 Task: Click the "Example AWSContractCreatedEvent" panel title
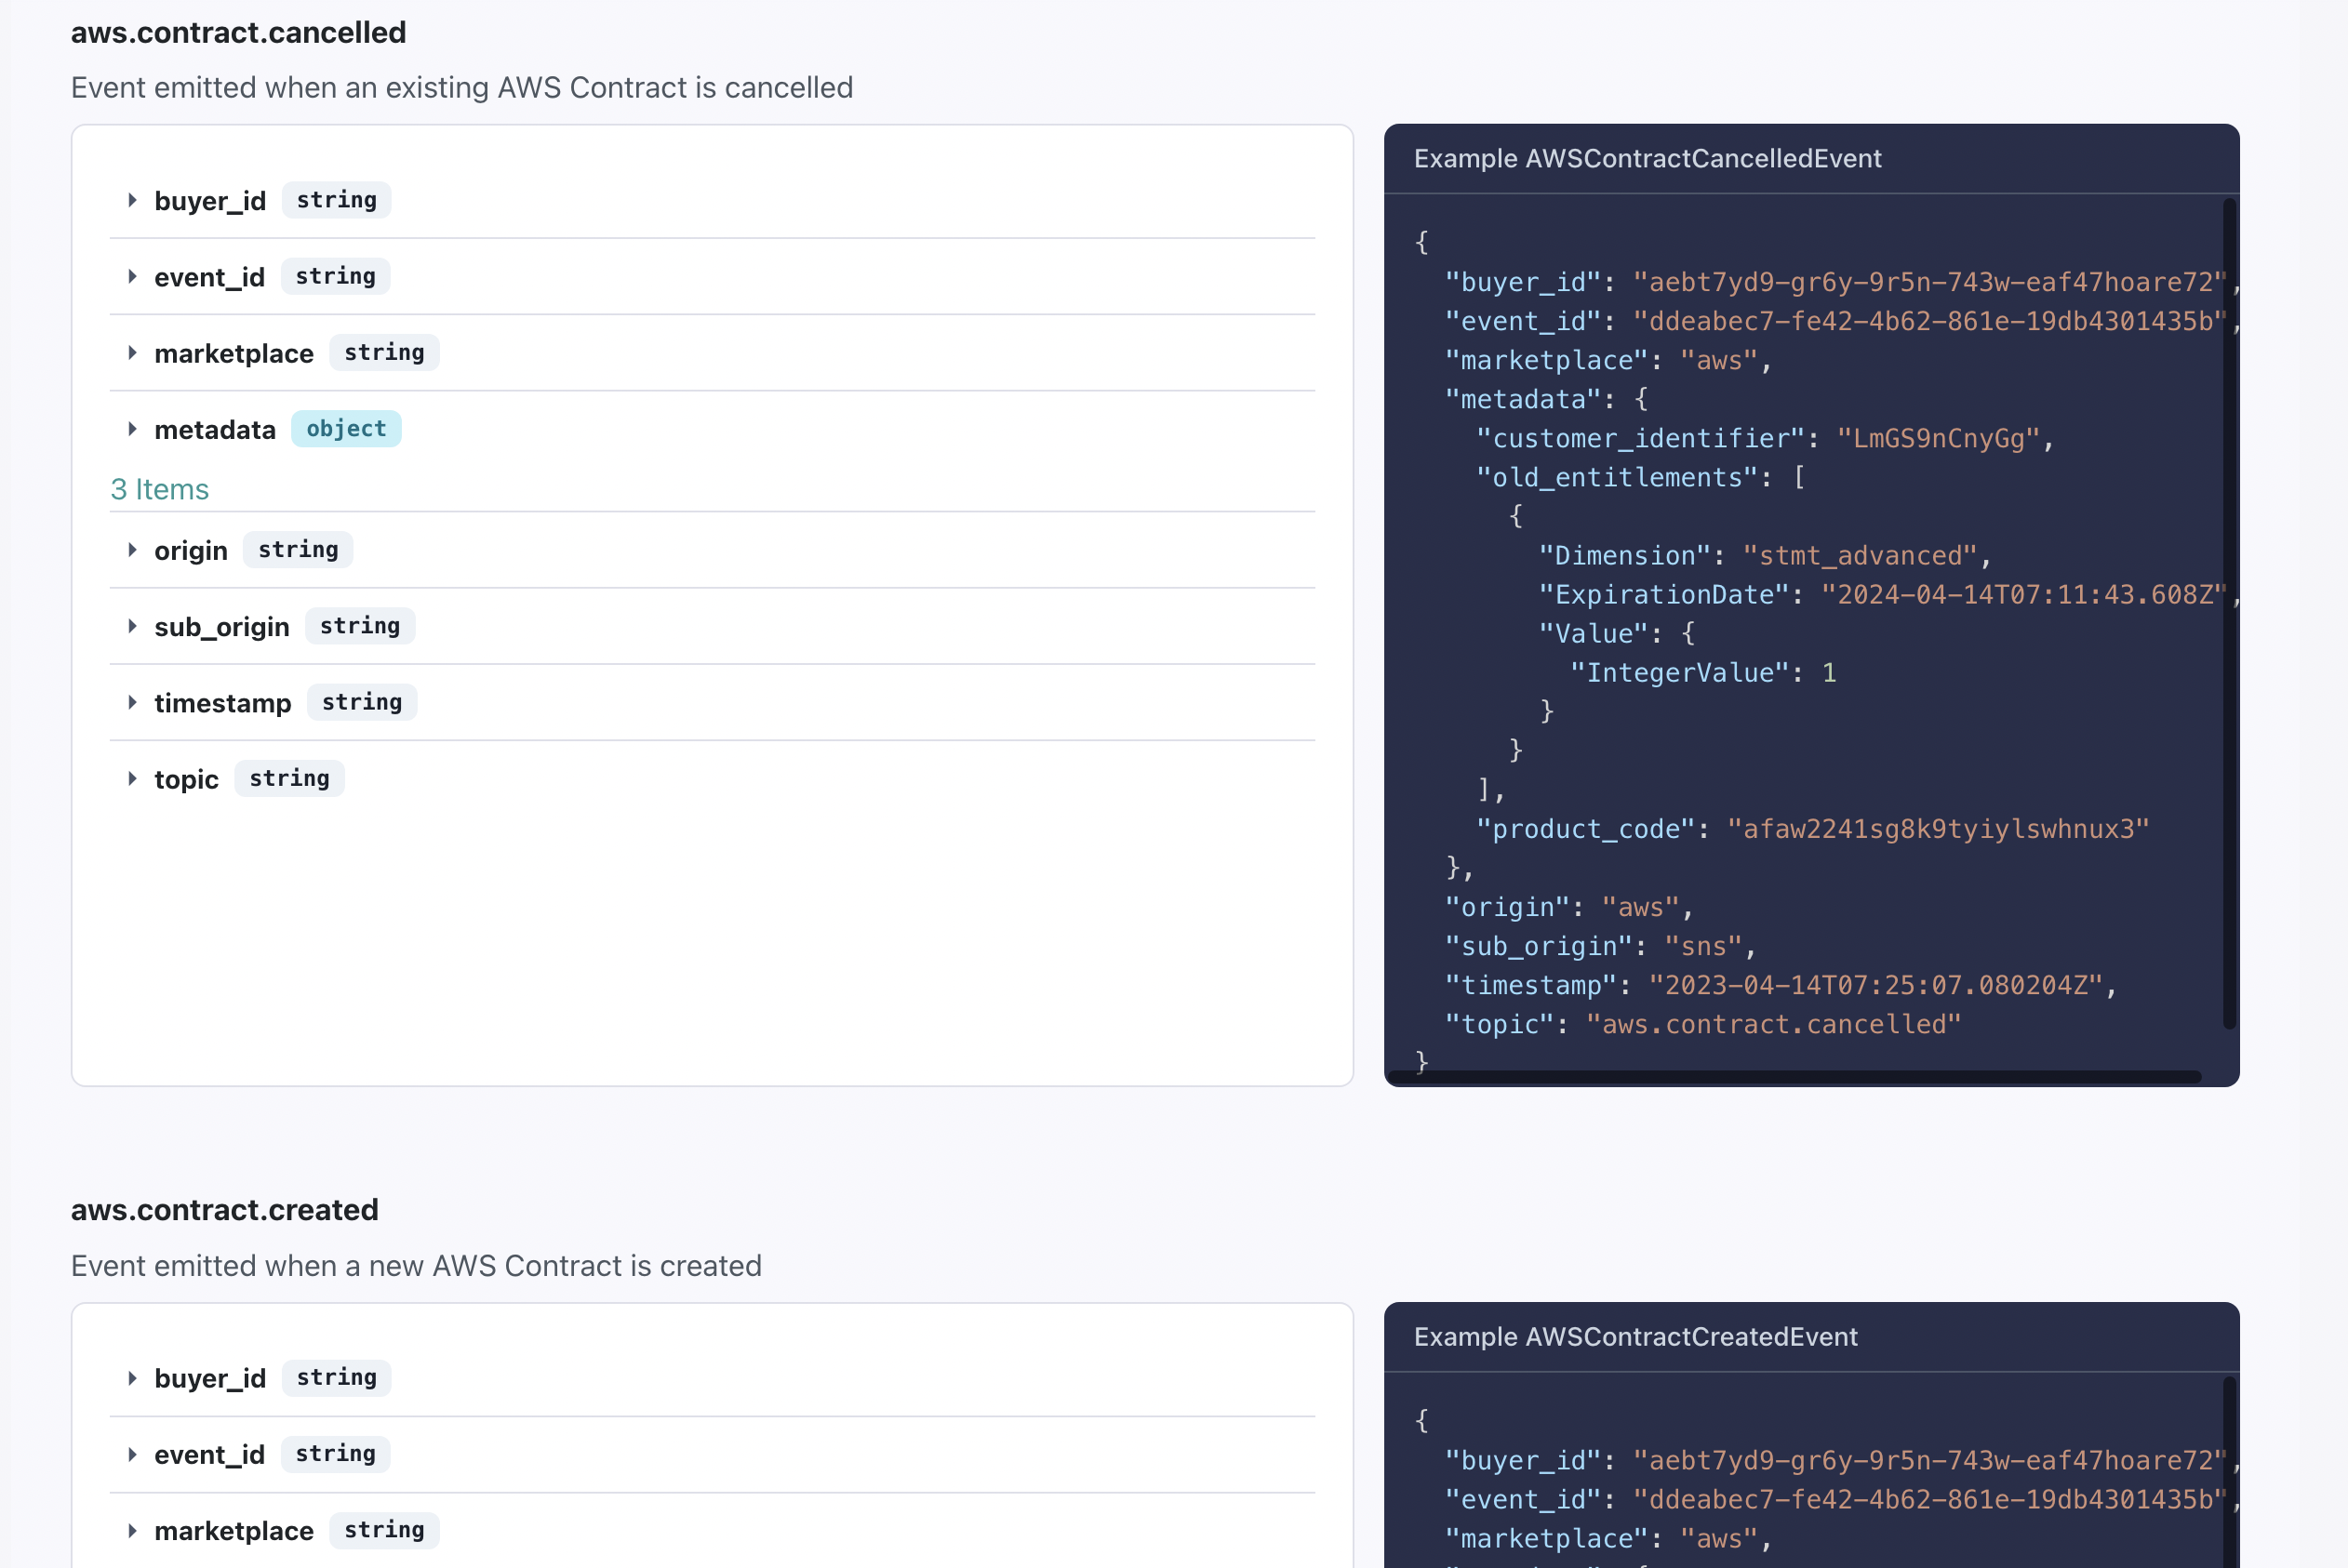coord(1636,1336)
